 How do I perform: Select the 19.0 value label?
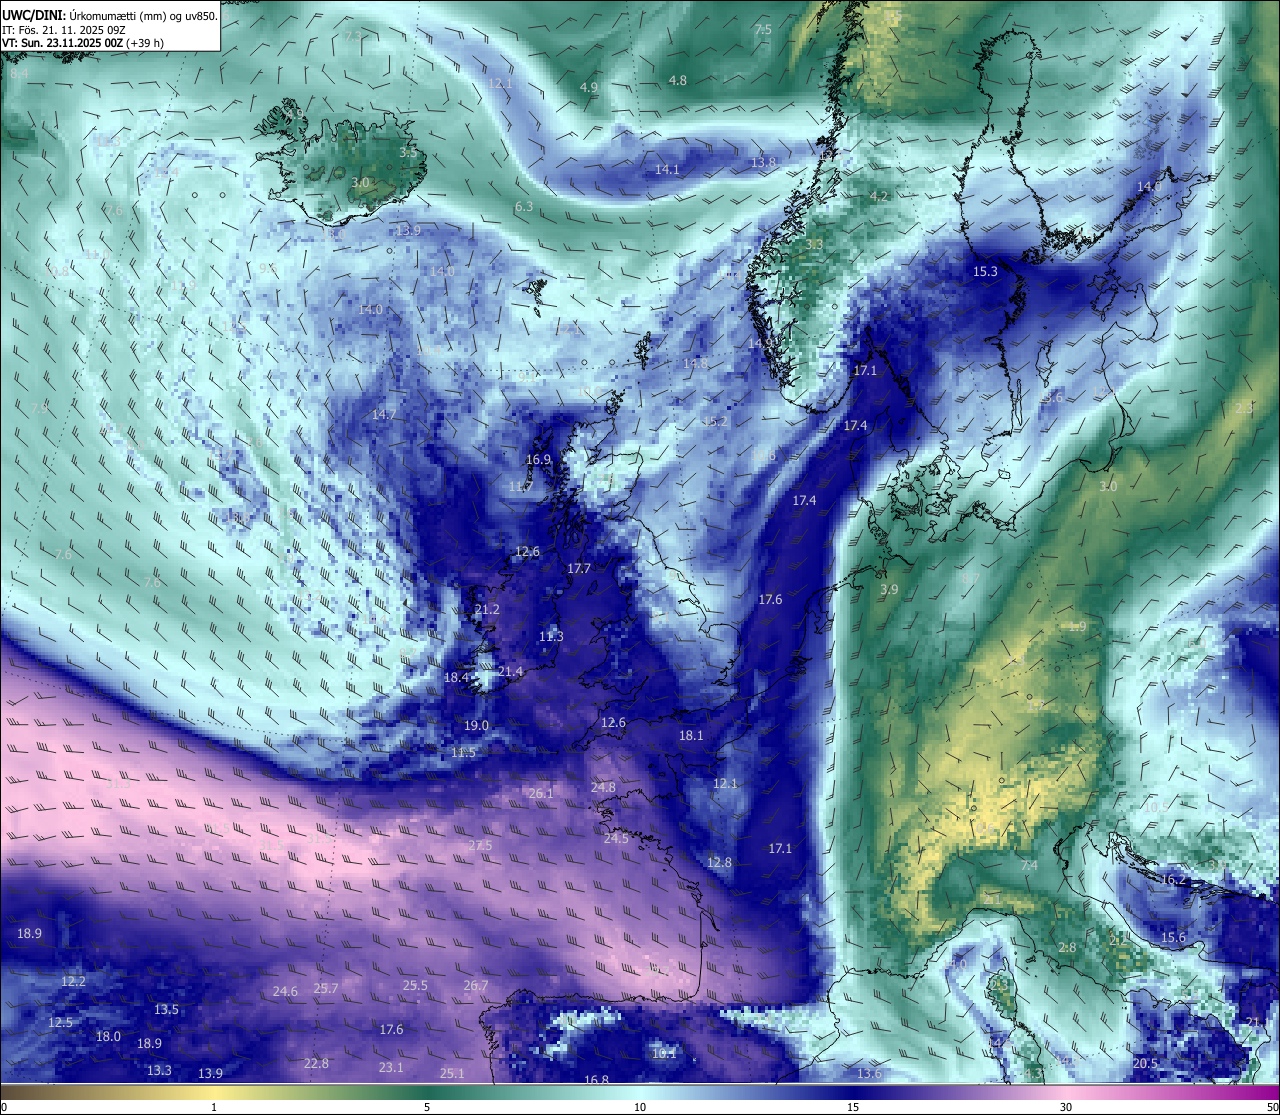click(476, 725)
